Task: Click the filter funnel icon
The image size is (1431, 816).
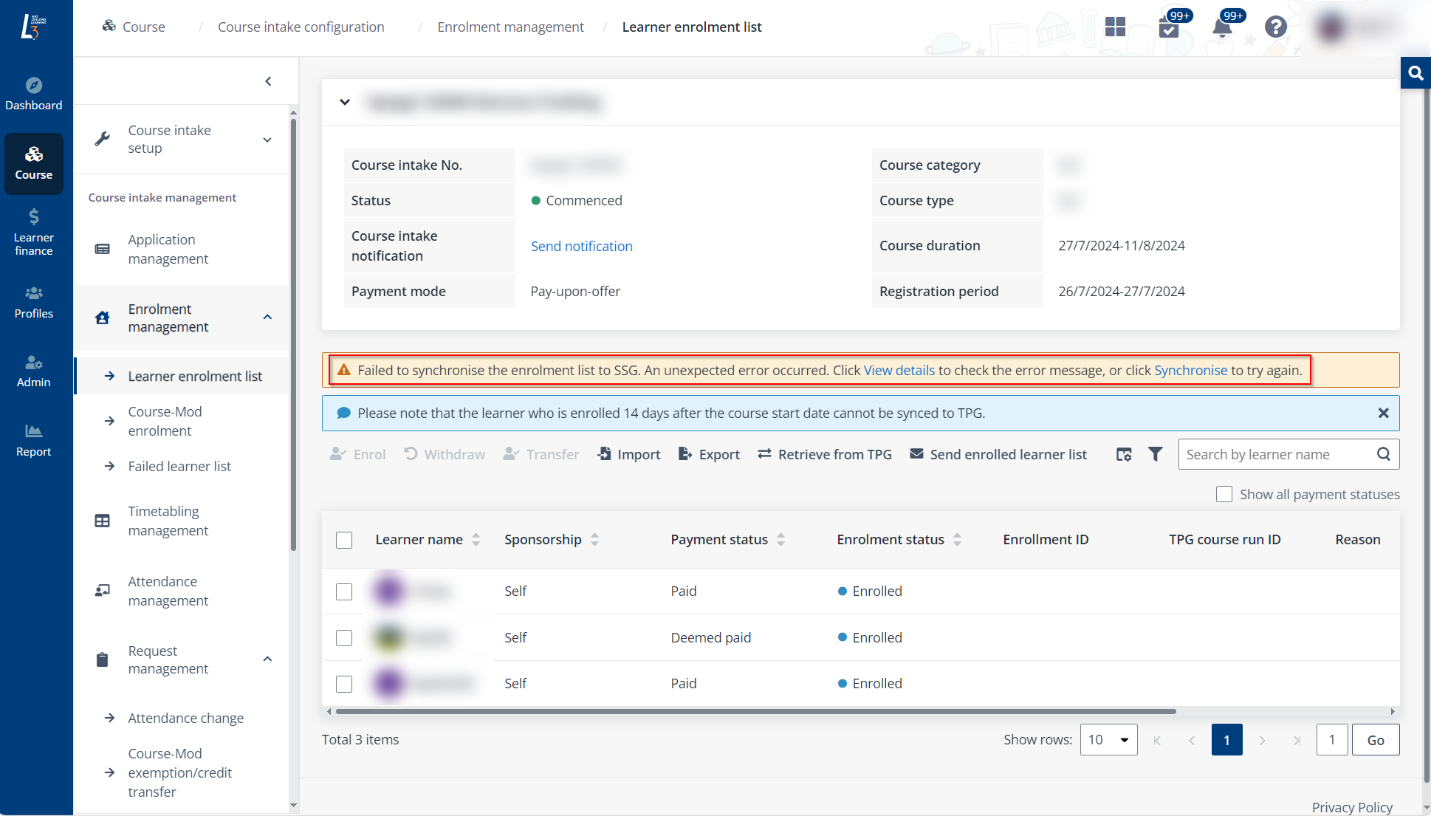Action: 1155,454
